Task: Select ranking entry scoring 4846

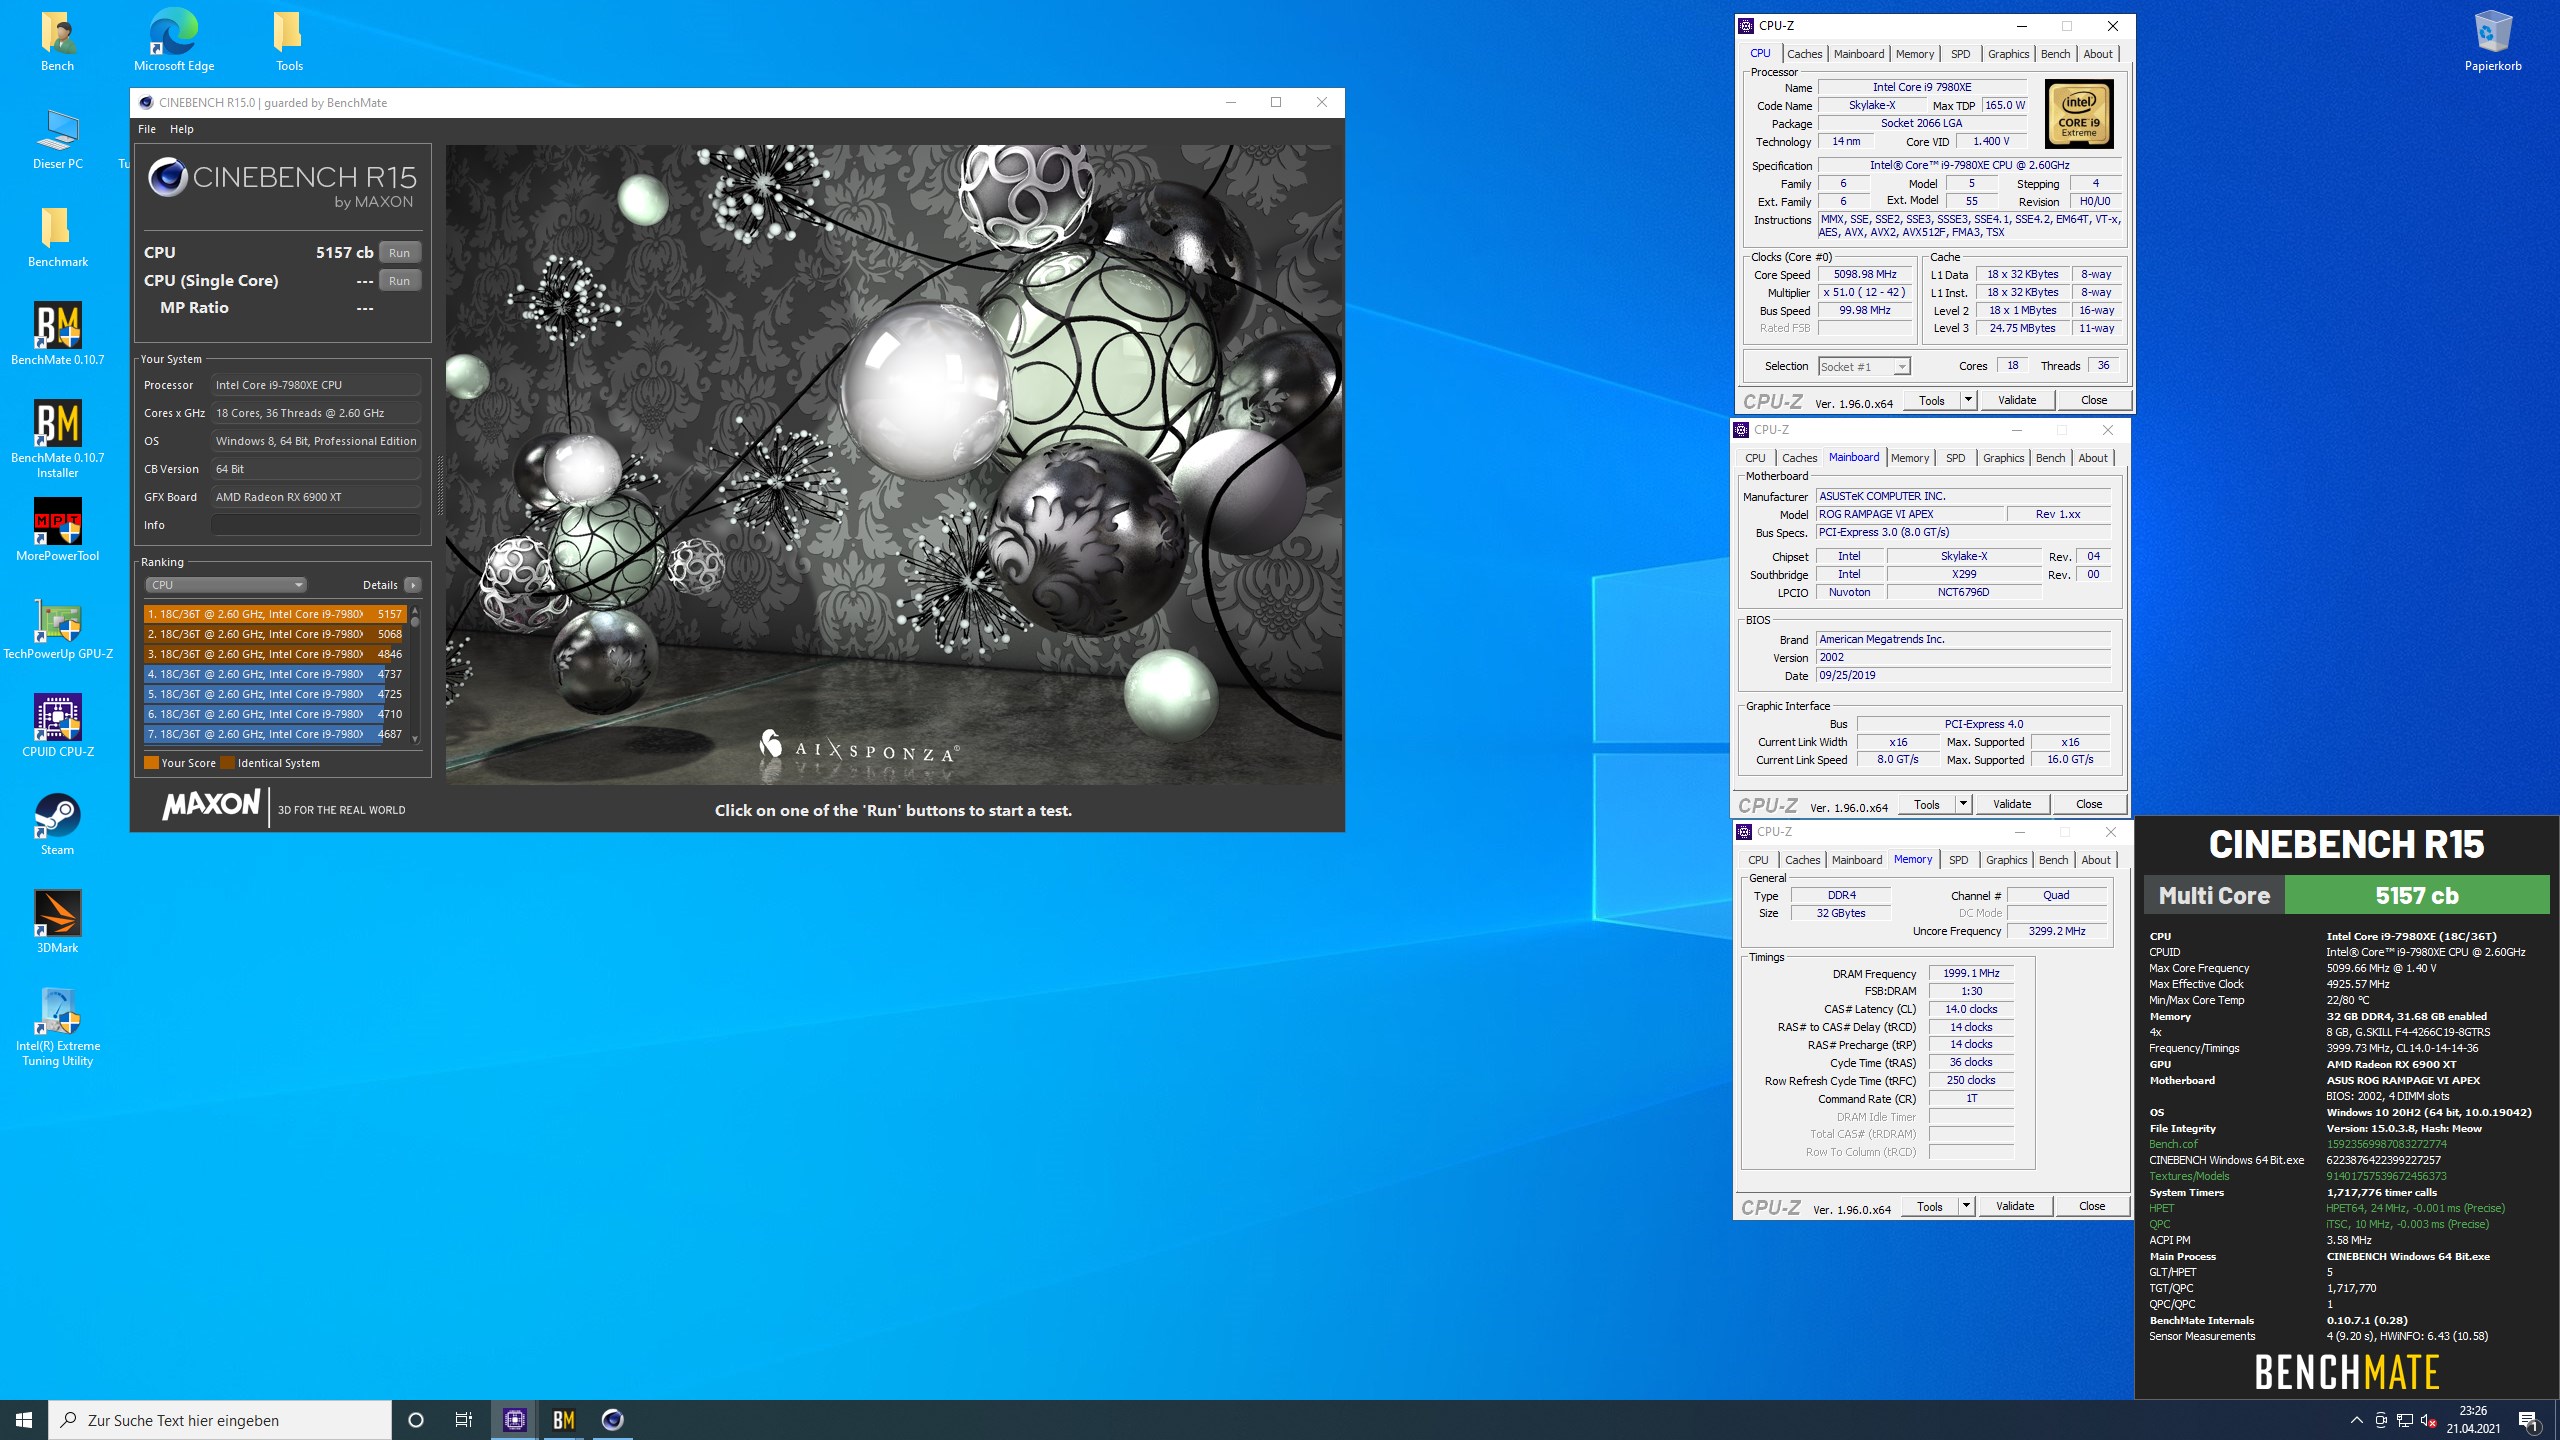Action: [275, 654]
